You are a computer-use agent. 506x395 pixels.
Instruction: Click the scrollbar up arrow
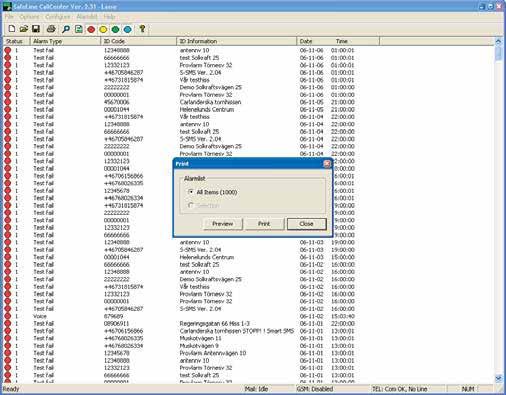pos(498,42)
